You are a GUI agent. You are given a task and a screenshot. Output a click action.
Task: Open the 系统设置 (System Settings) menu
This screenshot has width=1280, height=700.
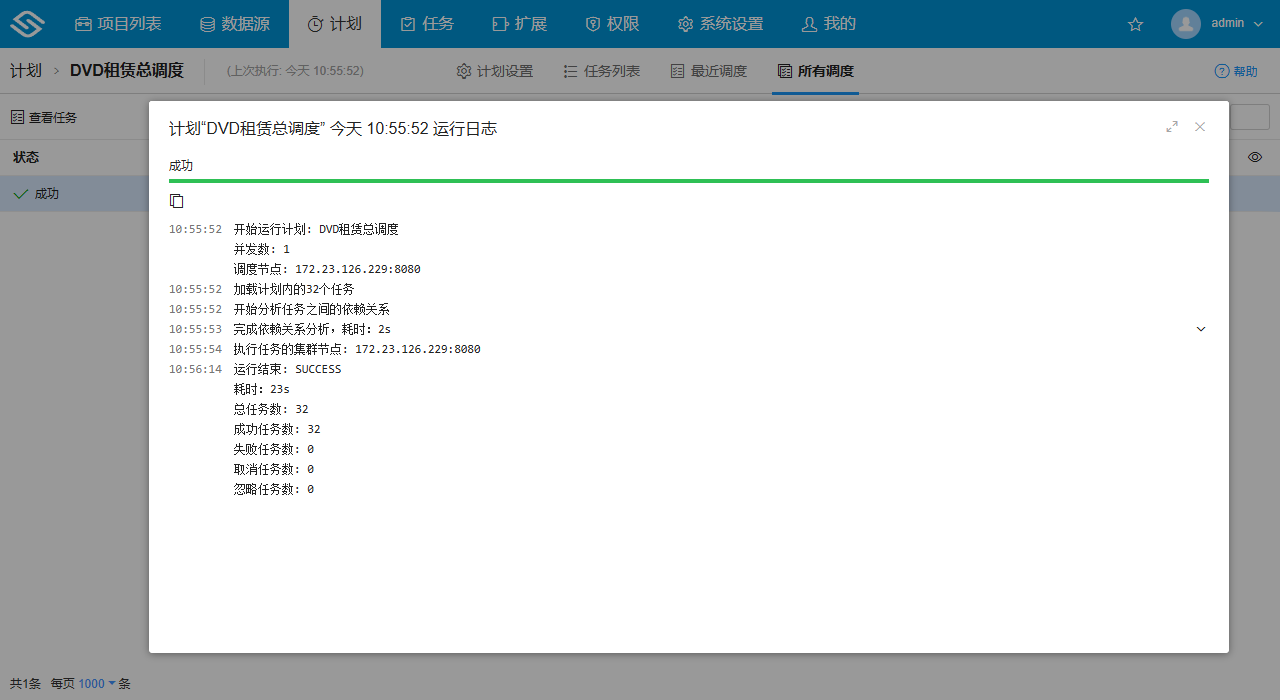point(720,24)
